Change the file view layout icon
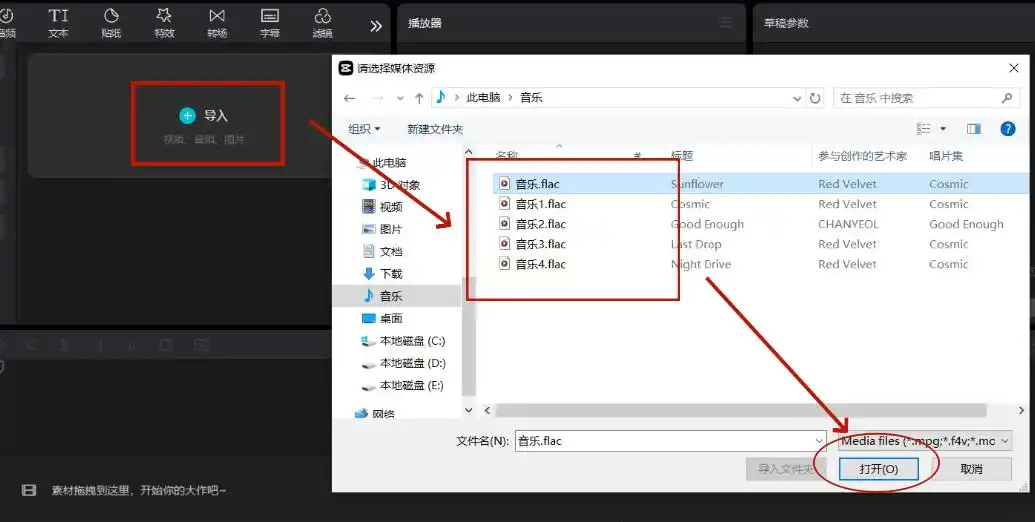 [923, 129]
